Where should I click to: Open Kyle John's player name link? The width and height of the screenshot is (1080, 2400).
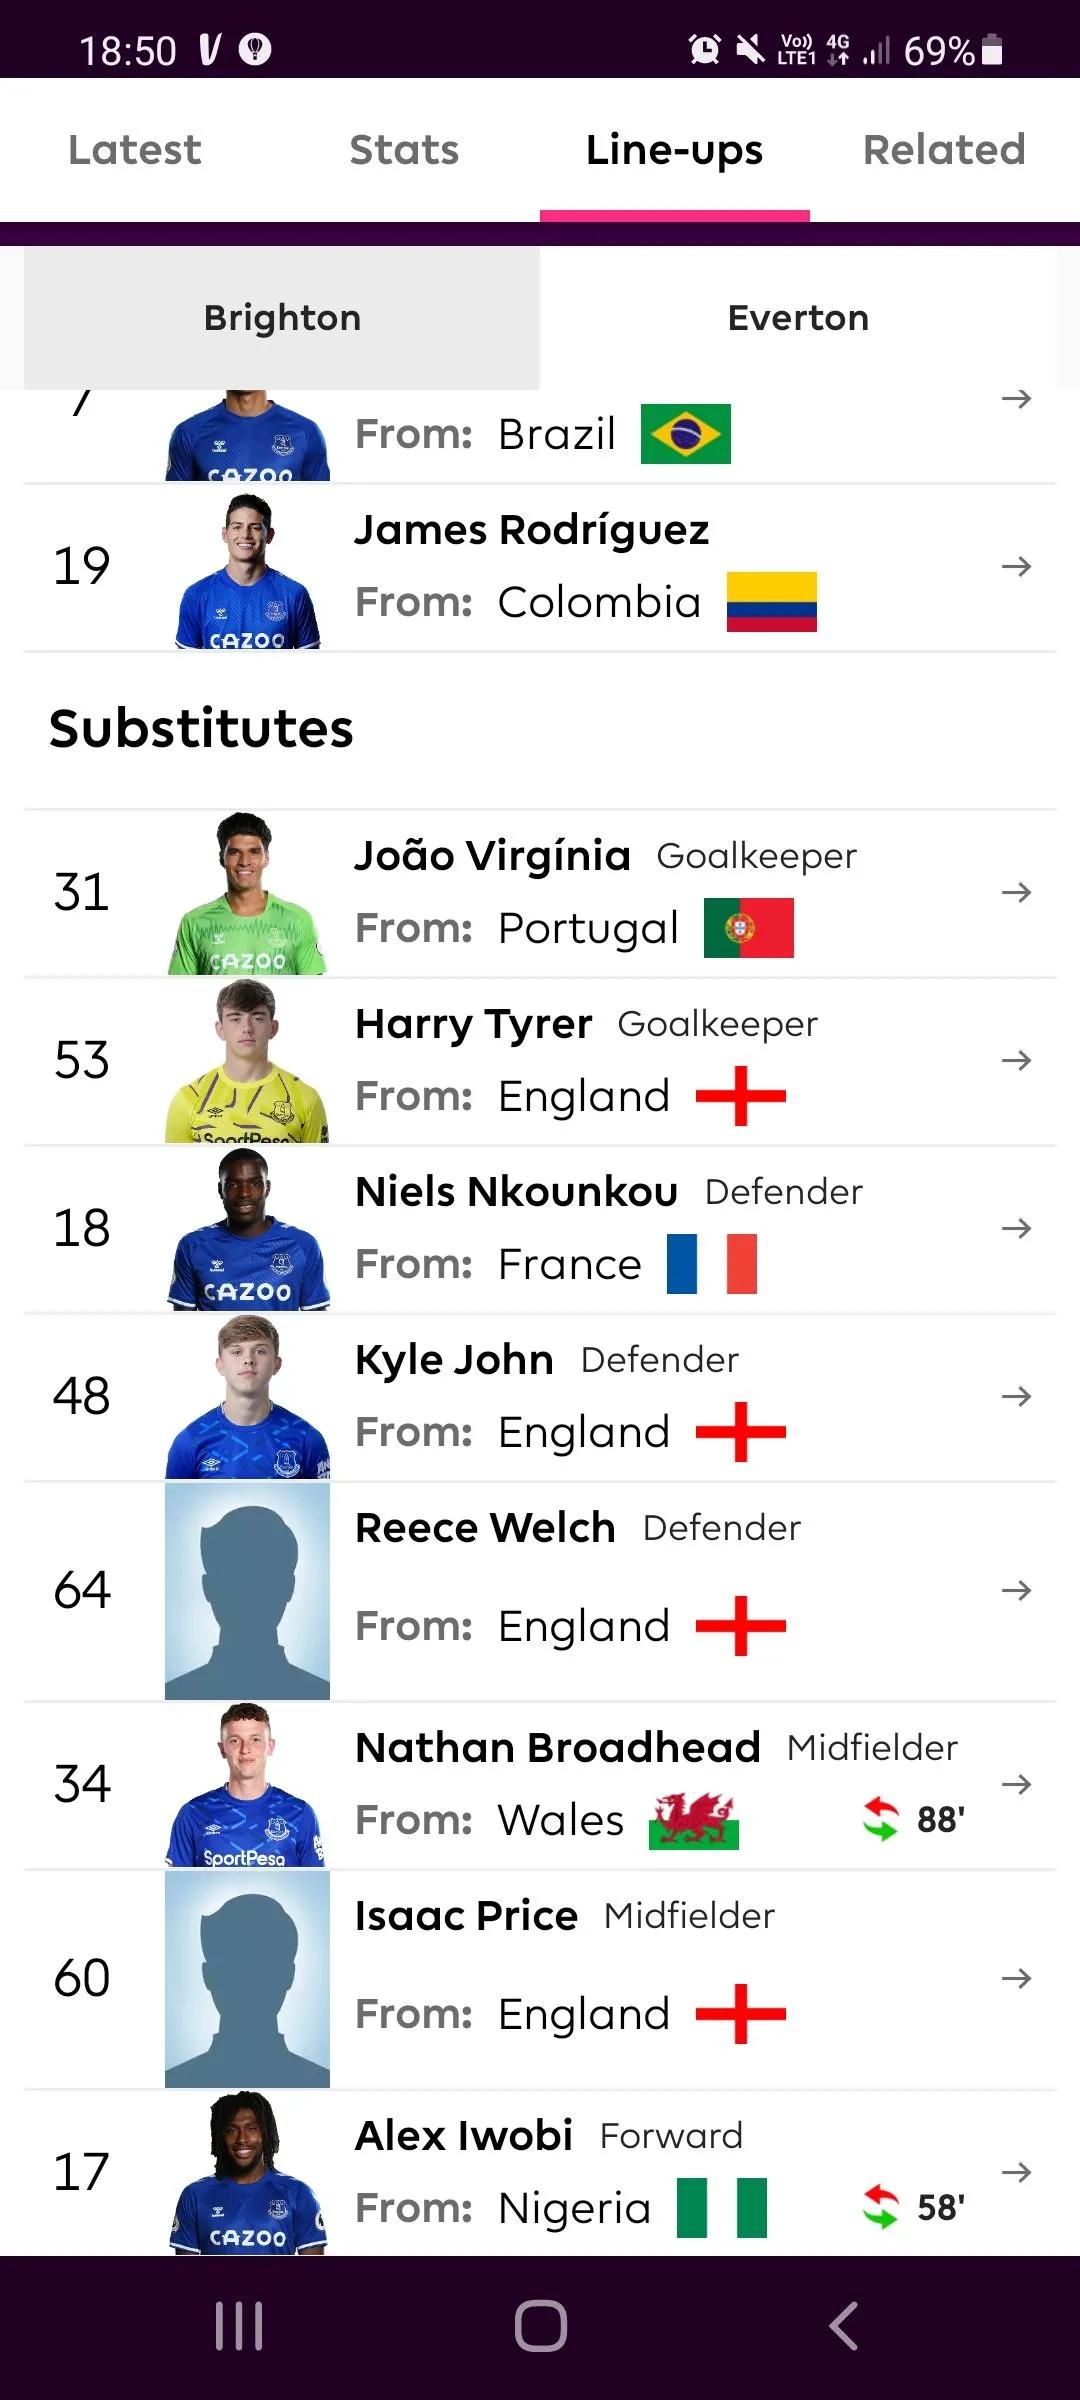(454, 1360)
